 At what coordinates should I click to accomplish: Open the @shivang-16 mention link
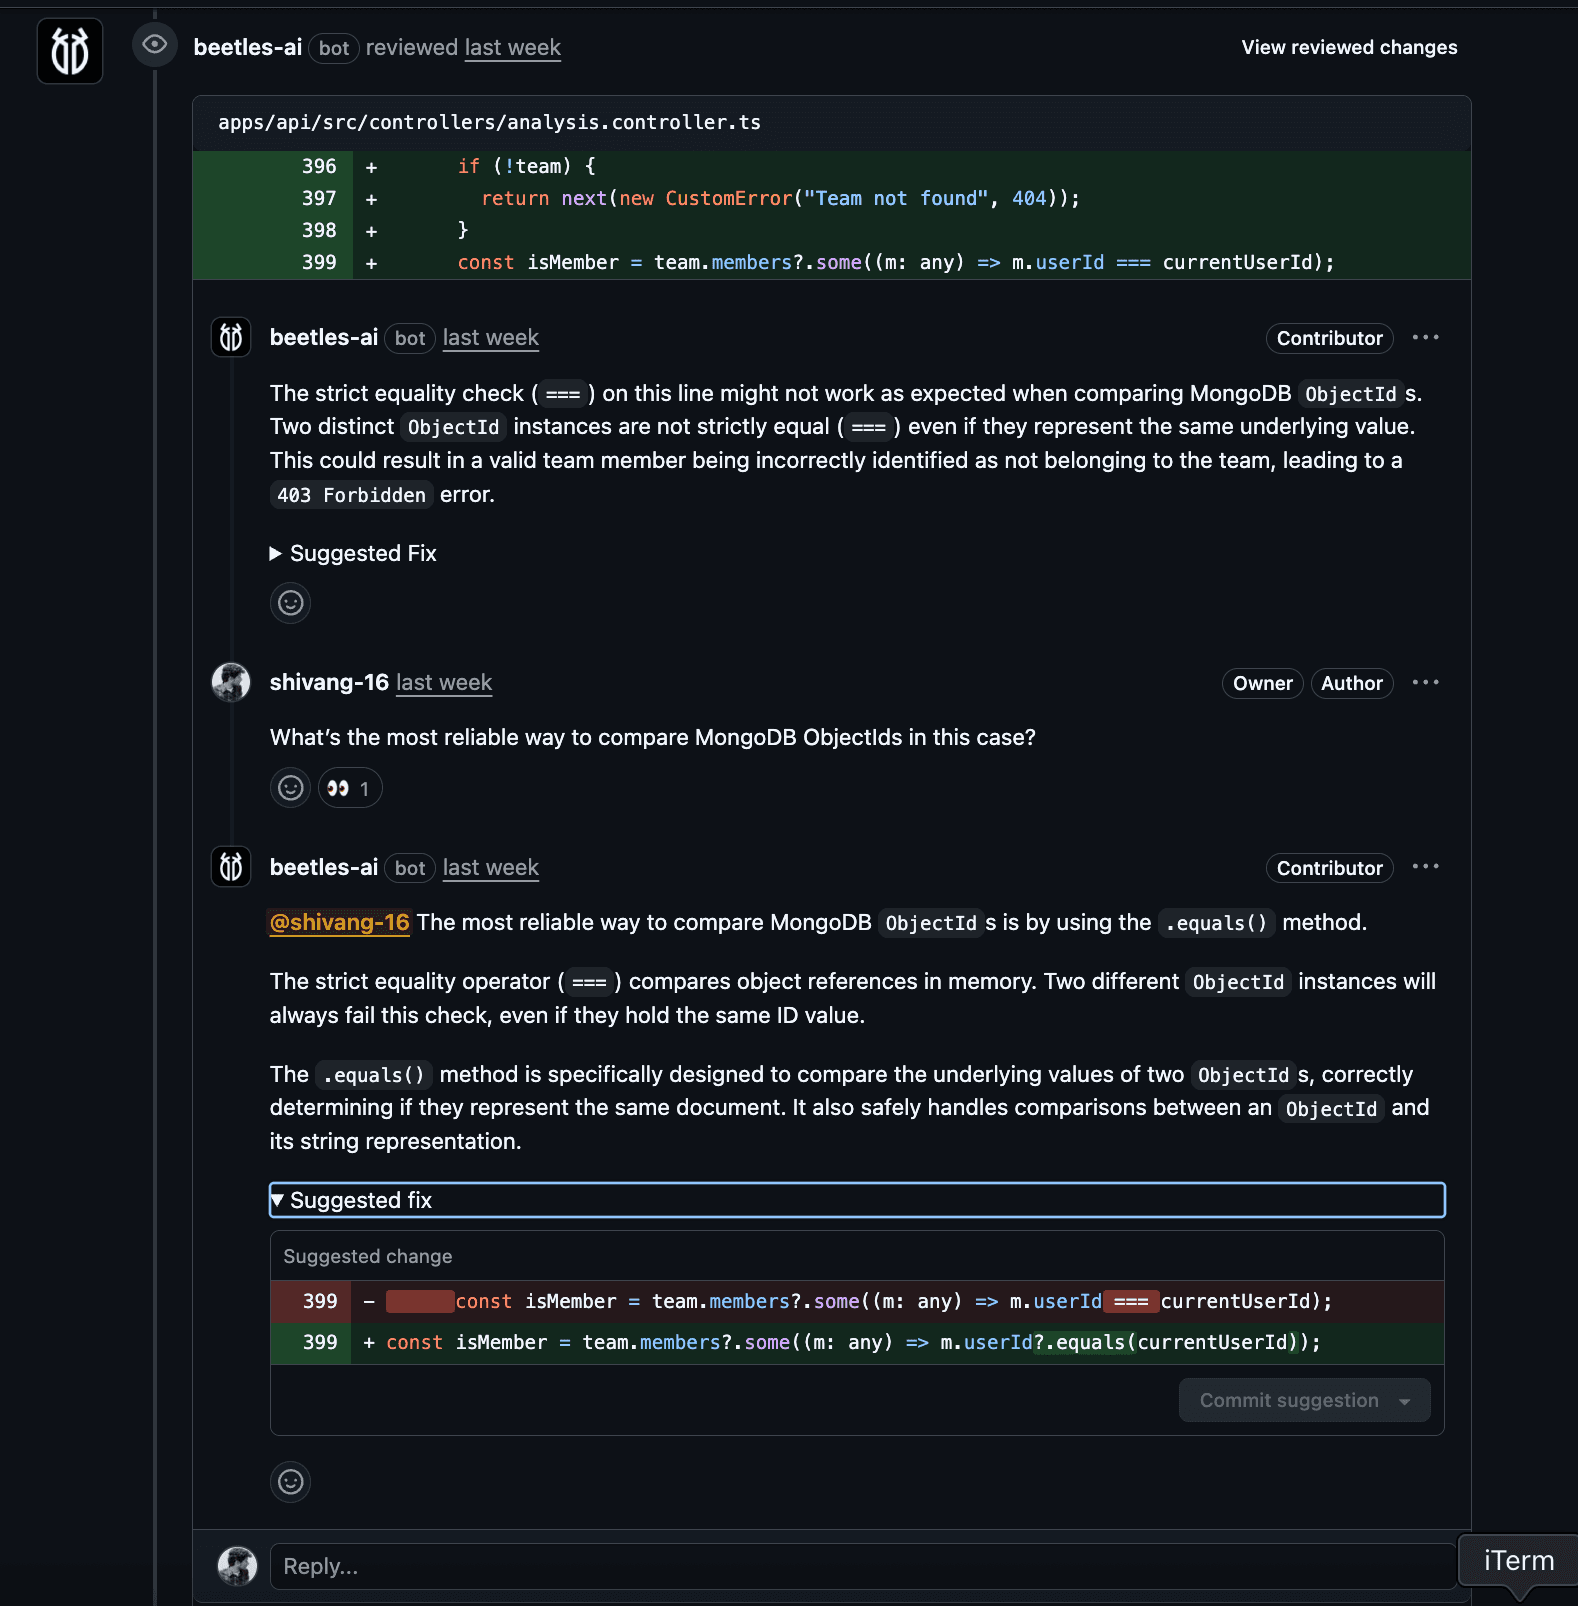pos(339,922)
